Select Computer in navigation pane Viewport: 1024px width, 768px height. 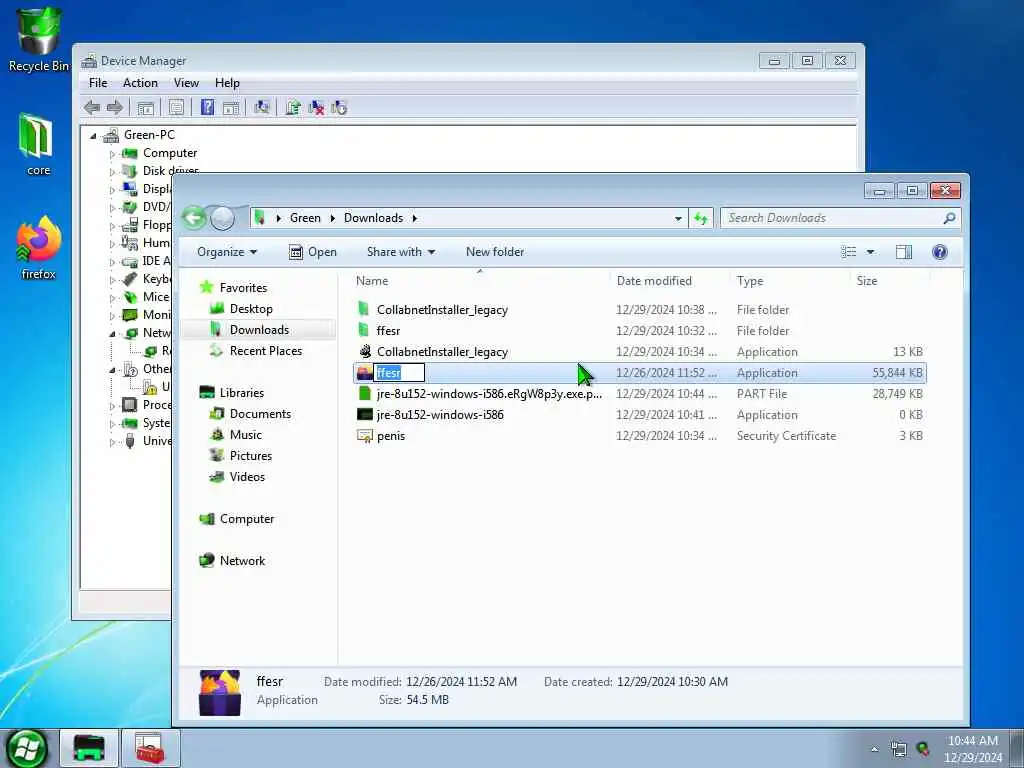pos(247,519)
